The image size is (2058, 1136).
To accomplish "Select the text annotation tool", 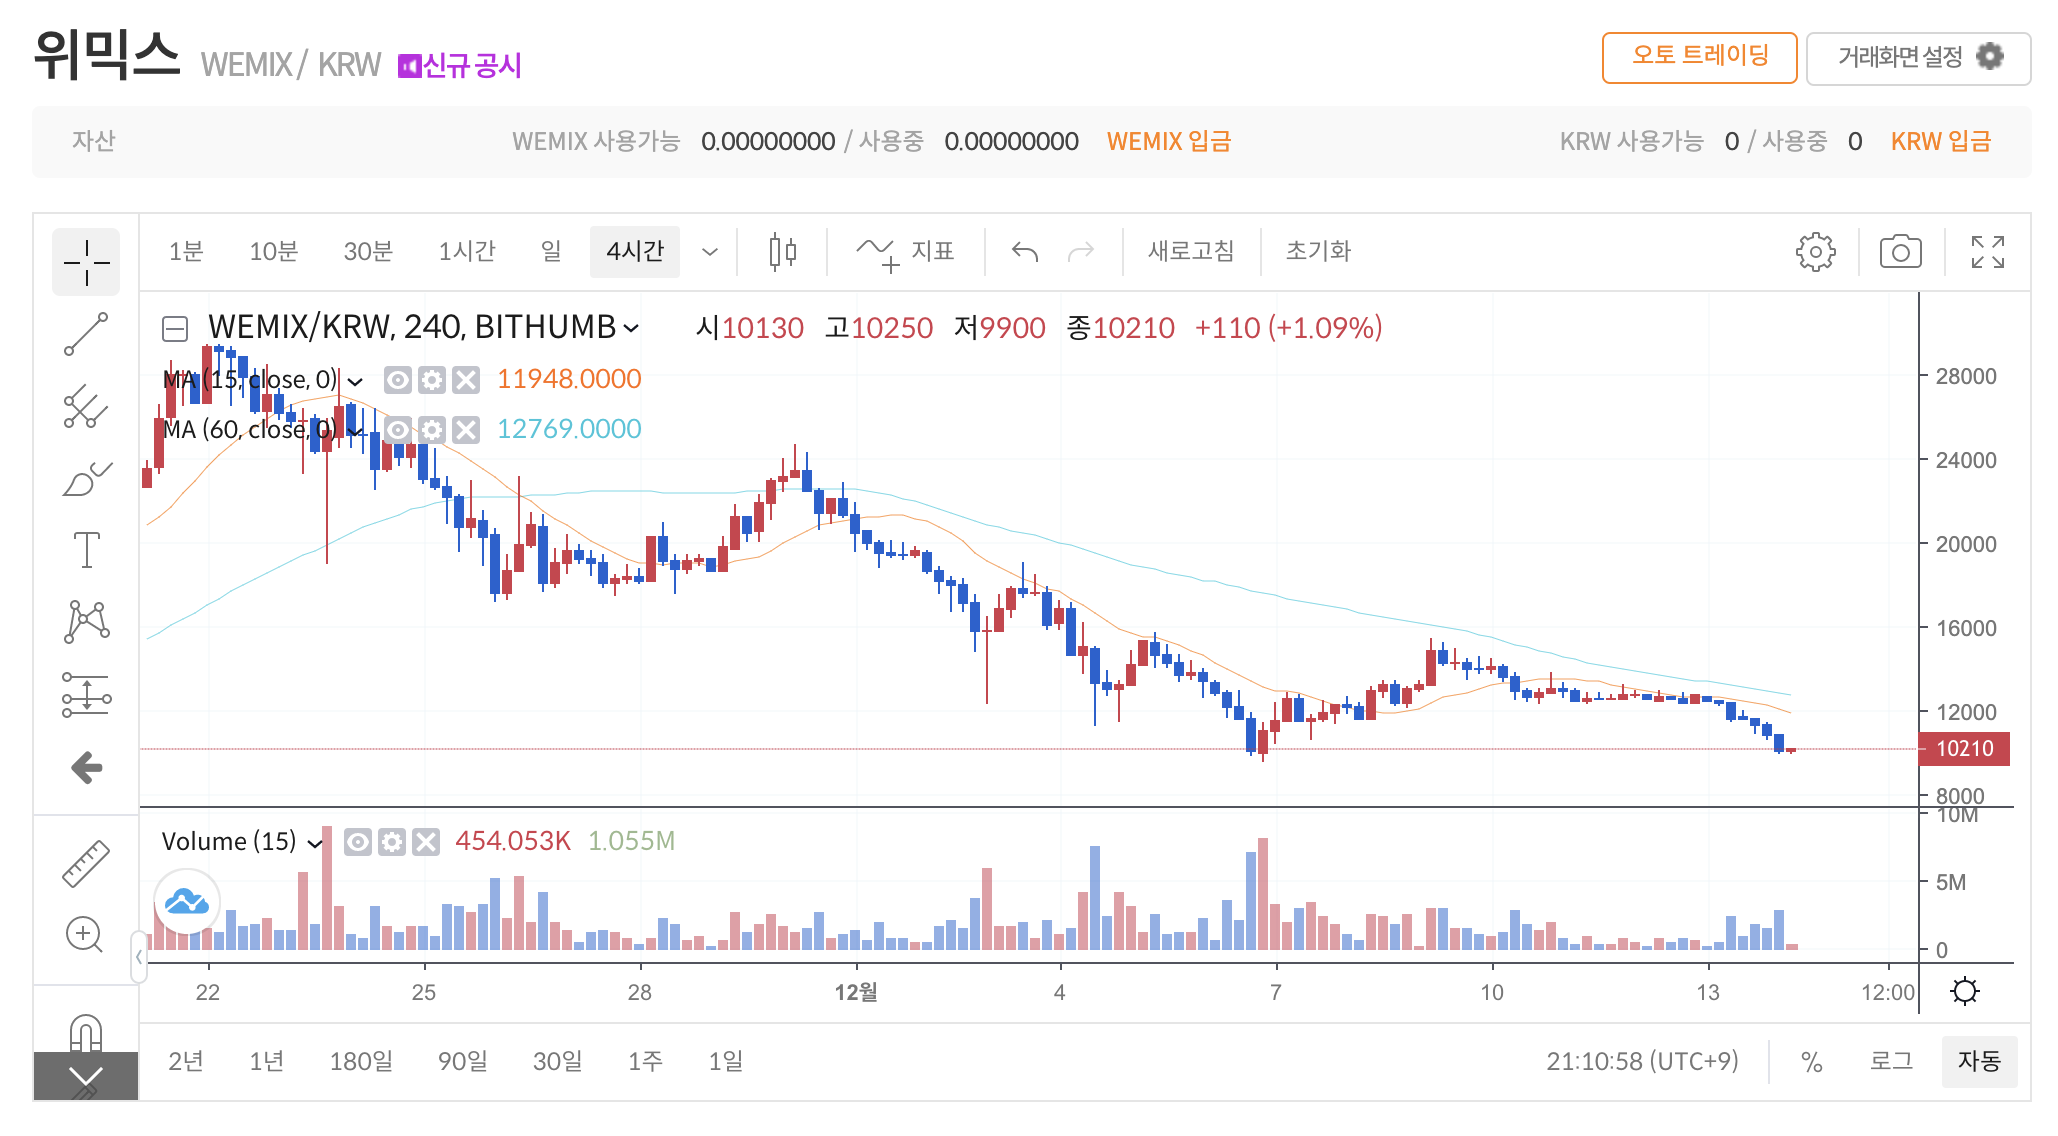I will (86, 550).
